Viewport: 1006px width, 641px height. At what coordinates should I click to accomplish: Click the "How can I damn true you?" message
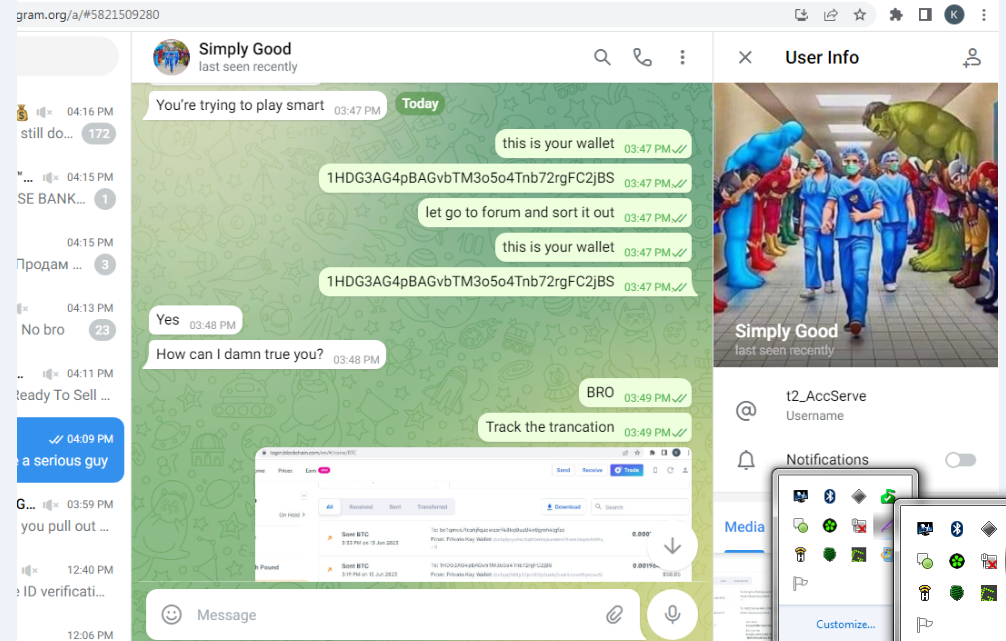coord(267,355)
